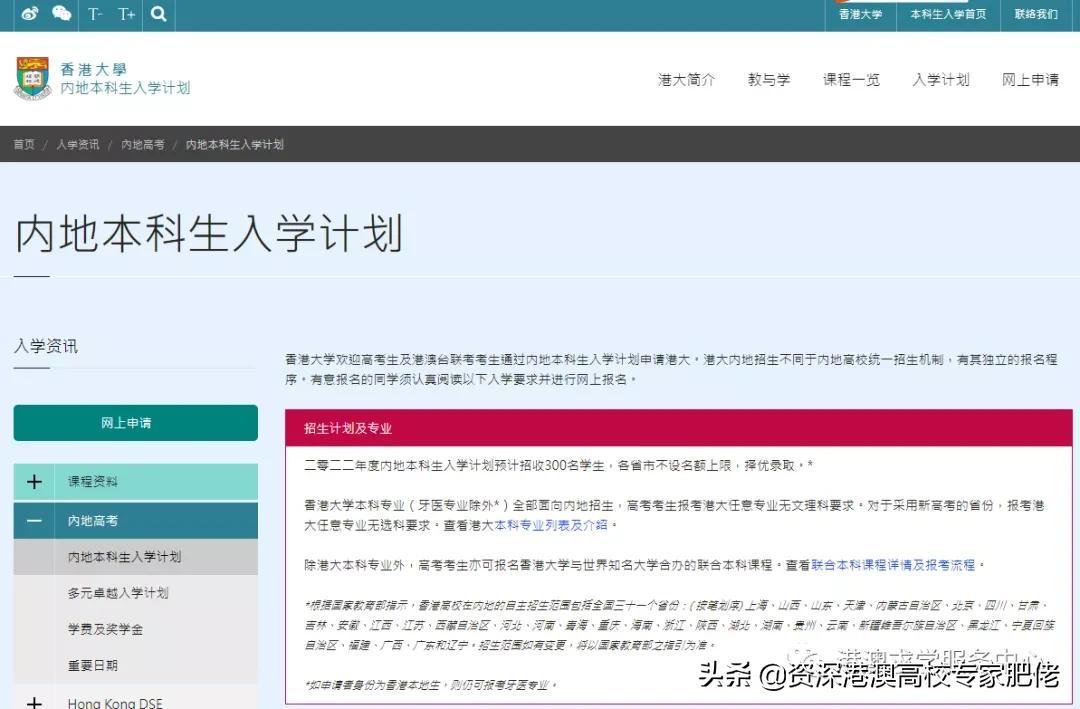The image size is (1080, 709).
Task: Open the search magnifier icon
Action: click(x=158, y=14)
